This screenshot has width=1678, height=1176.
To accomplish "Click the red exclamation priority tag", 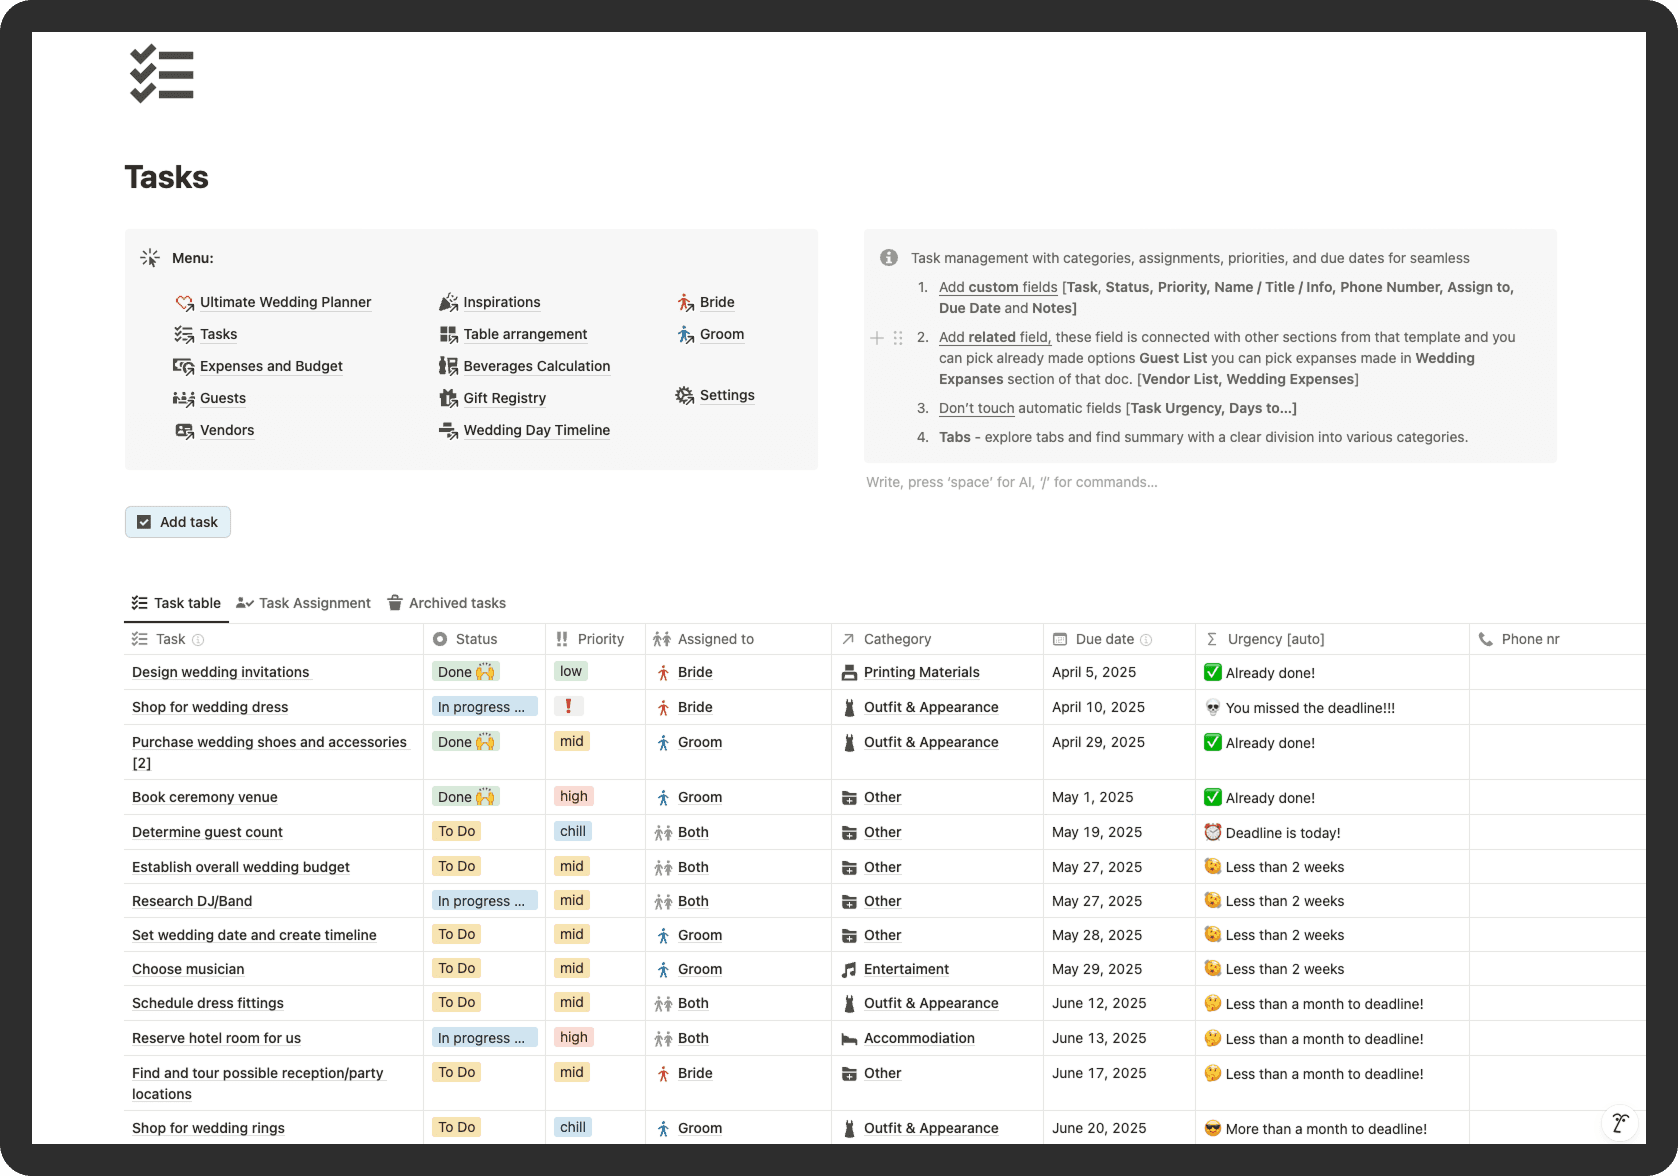I will (569, 707).
